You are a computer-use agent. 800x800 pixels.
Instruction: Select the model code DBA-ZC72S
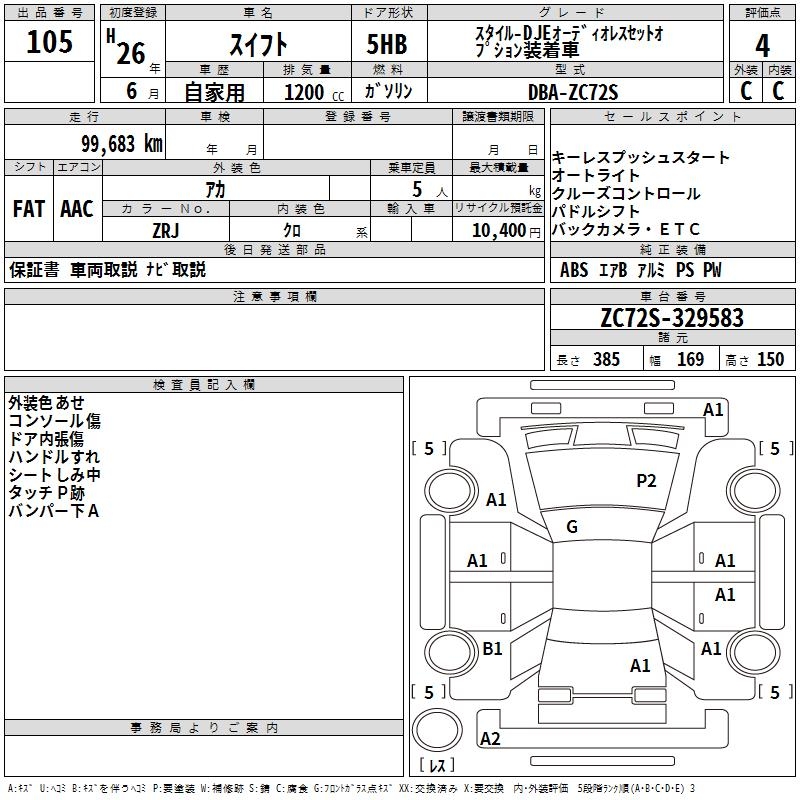tap(573, 92)
